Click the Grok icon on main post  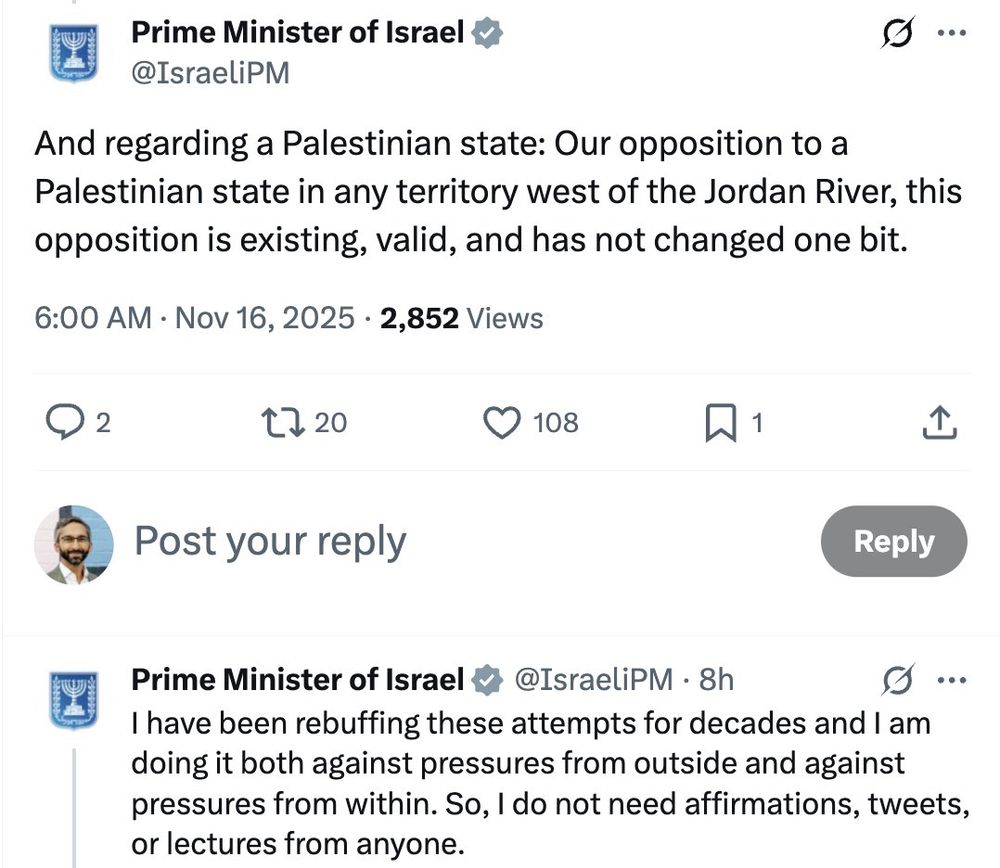tap(895, 34)
